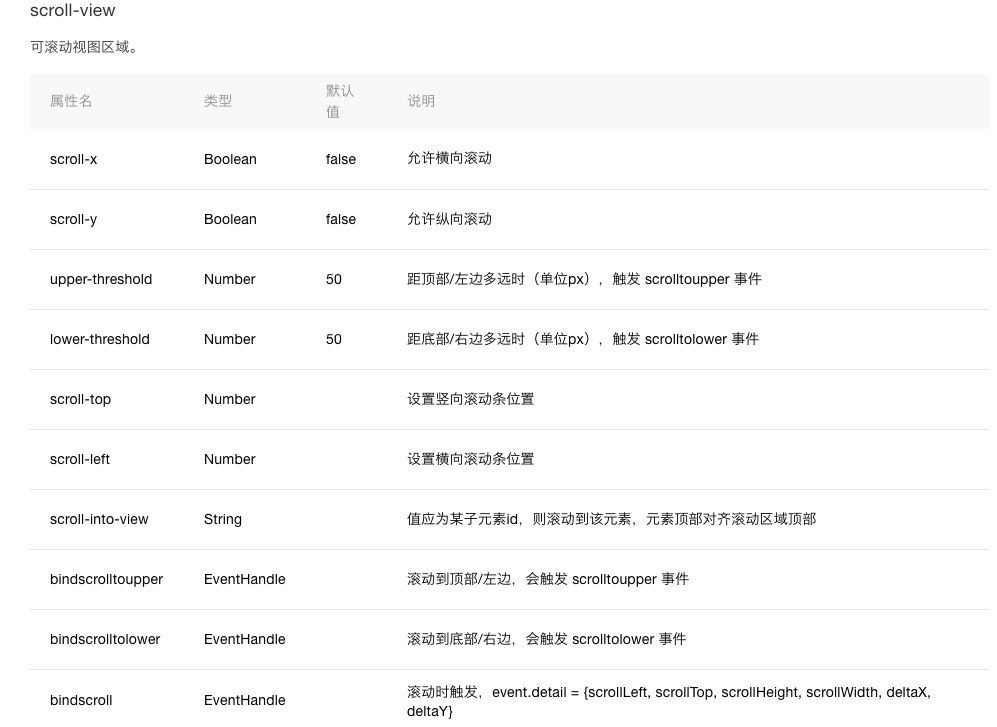Viewport: 997px width, 727px height.
Task: Click the bindscrolltoupper attribute name
Action: click(106, 579)
